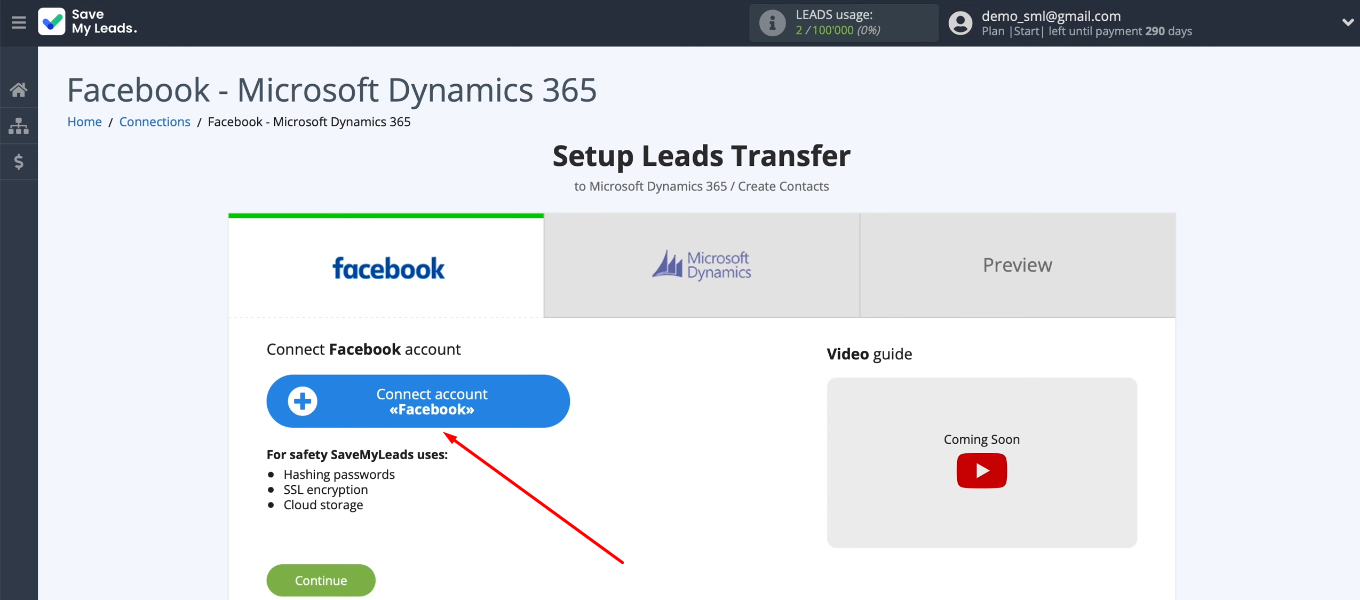
Task: Open the hamburger menu icon
Action: pos(18,22)
